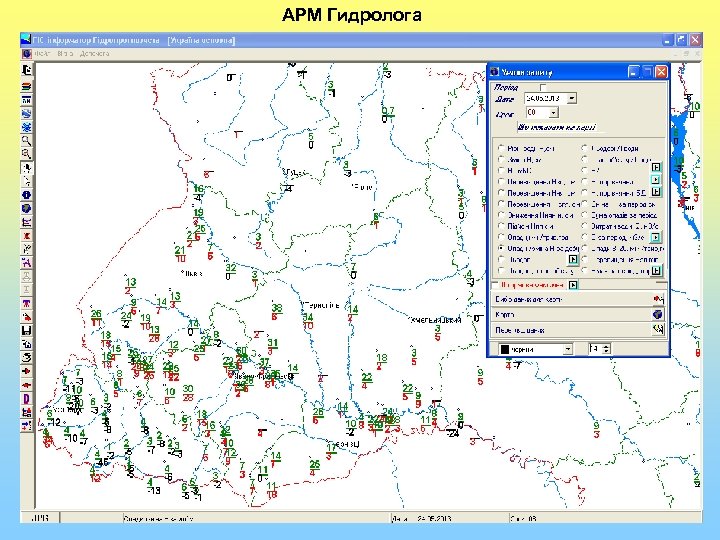
Task: Select the highlighted arrow pointer tool
Action: tap(27, 168)
